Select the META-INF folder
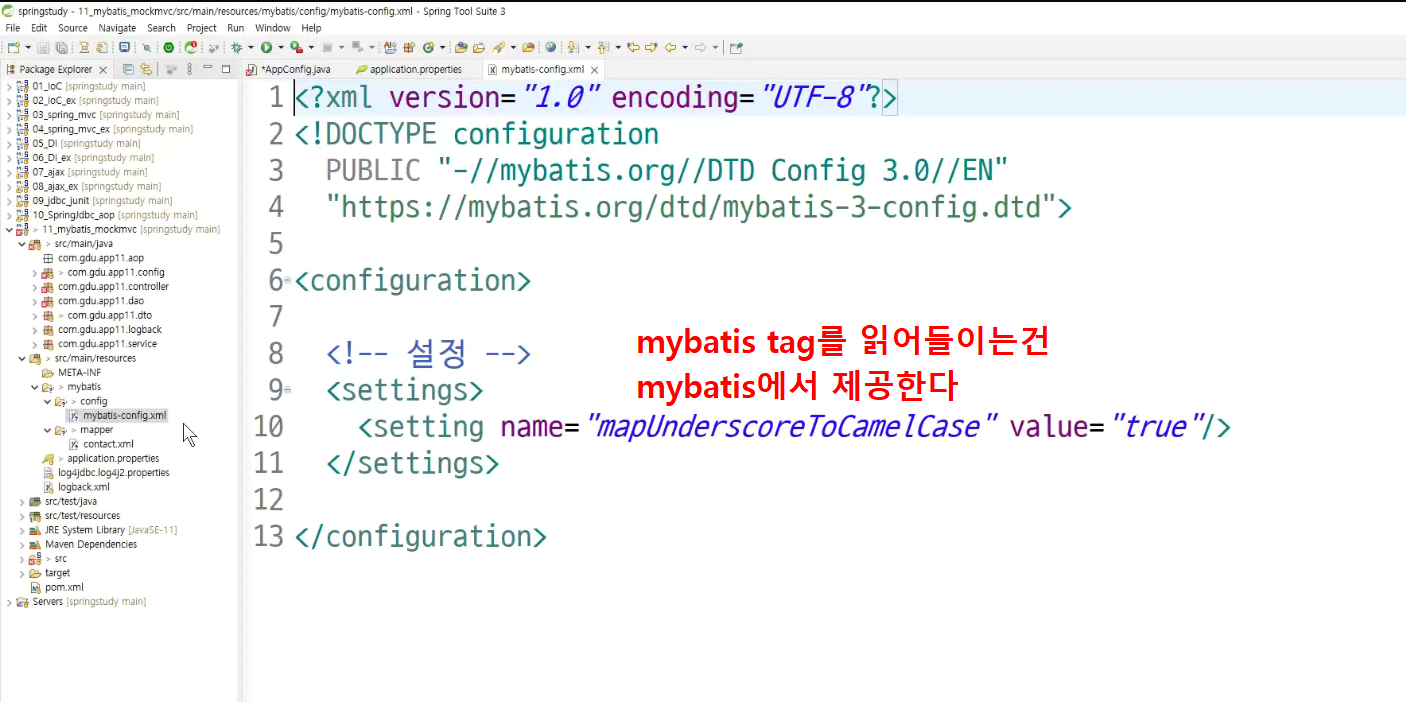The width and height of the screenshot is (1406, 702). coord(79,373)
